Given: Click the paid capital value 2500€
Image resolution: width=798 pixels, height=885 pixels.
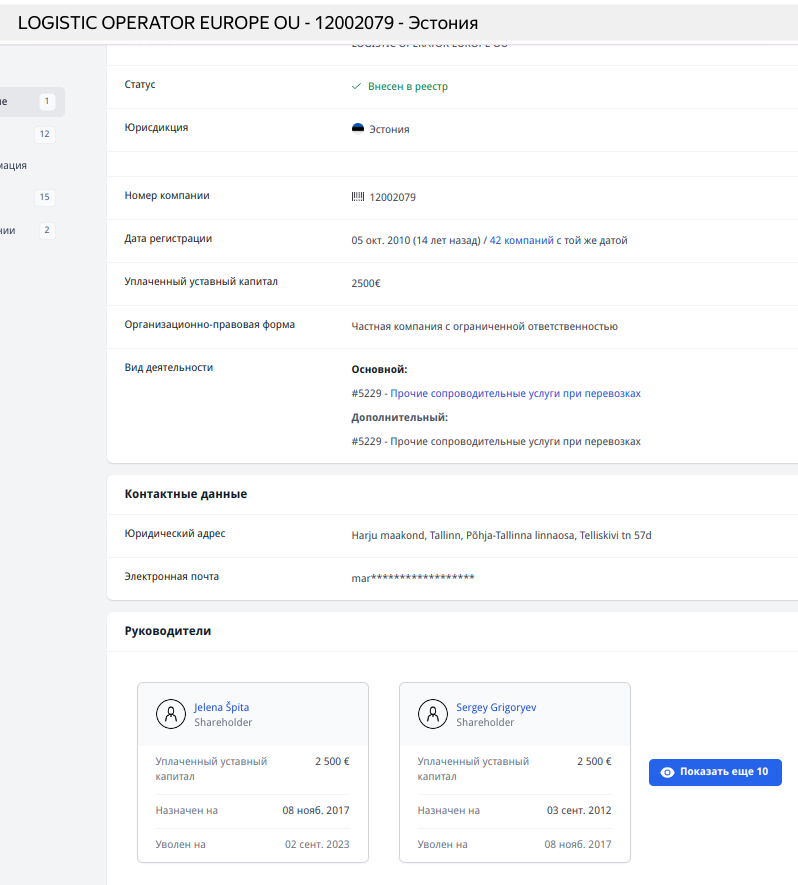Looking at the screenshot, I should [366, 283].
